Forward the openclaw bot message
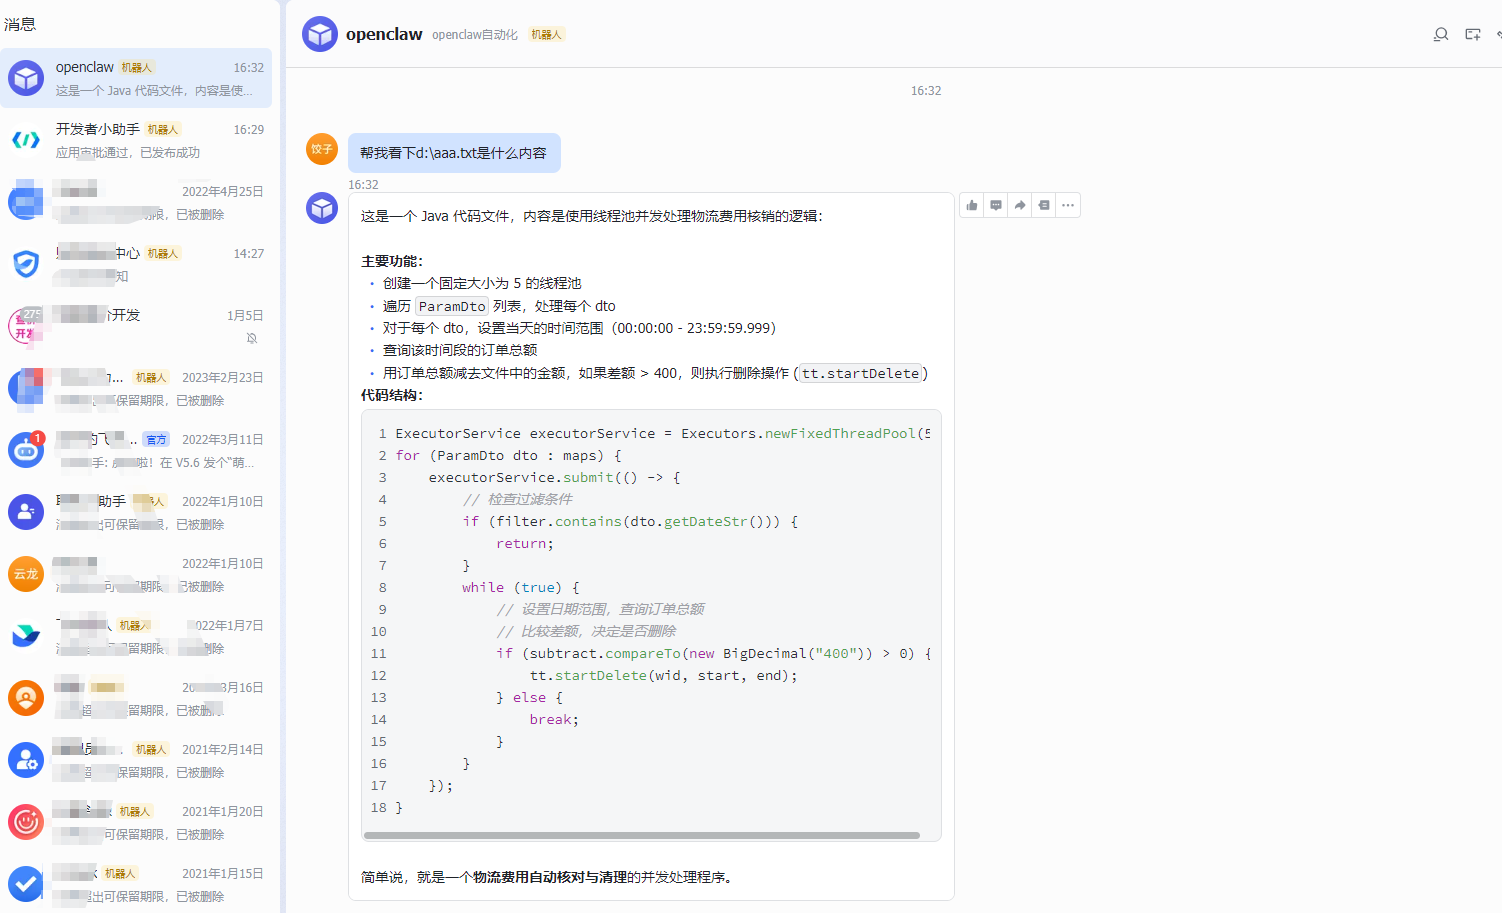 (x=1019, y=205)
